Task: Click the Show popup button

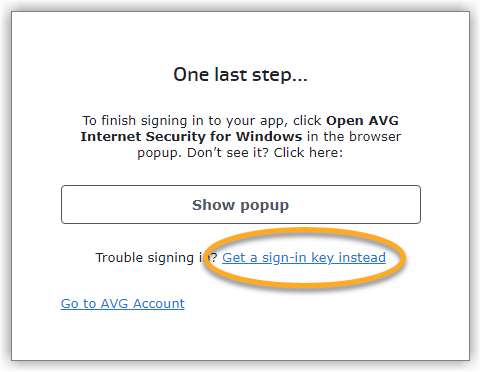Action: tap(241, 204)
